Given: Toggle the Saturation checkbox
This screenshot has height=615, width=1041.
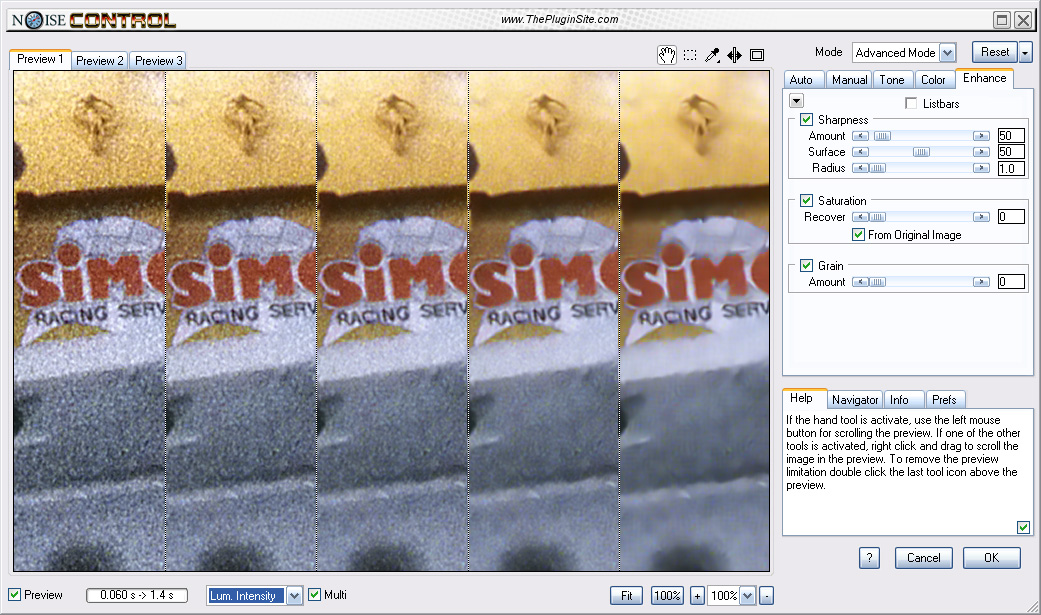Looking at the screenshot, I should click(x=807, y=201).
